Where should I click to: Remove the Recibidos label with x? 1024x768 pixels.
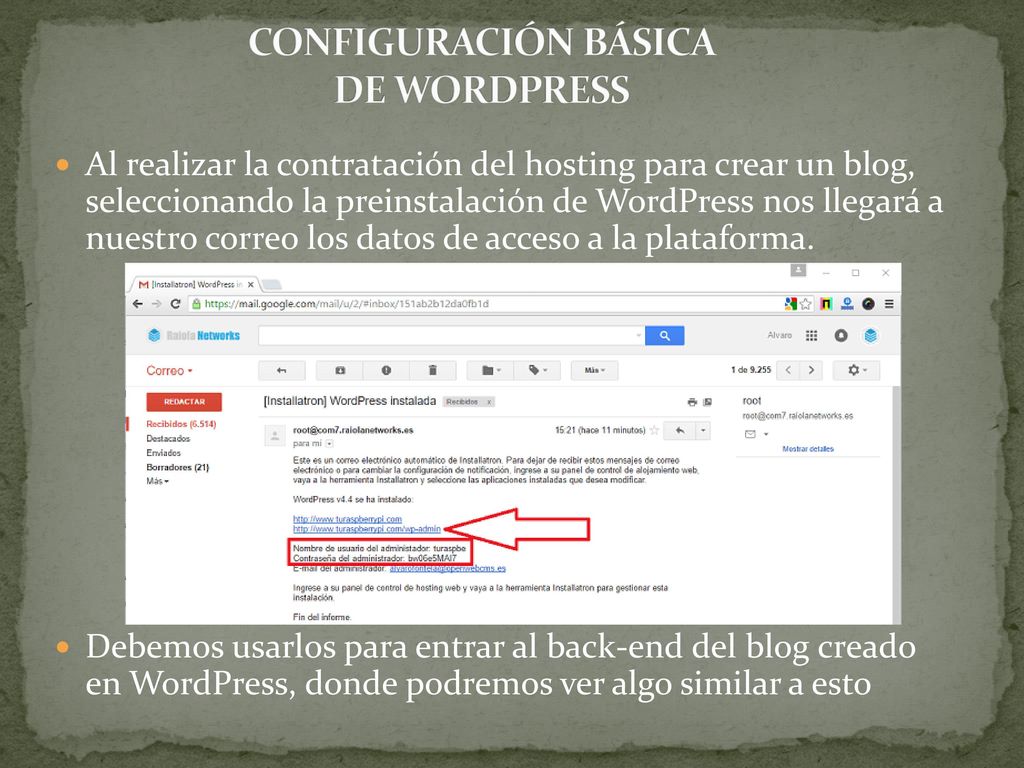point(488,402)
